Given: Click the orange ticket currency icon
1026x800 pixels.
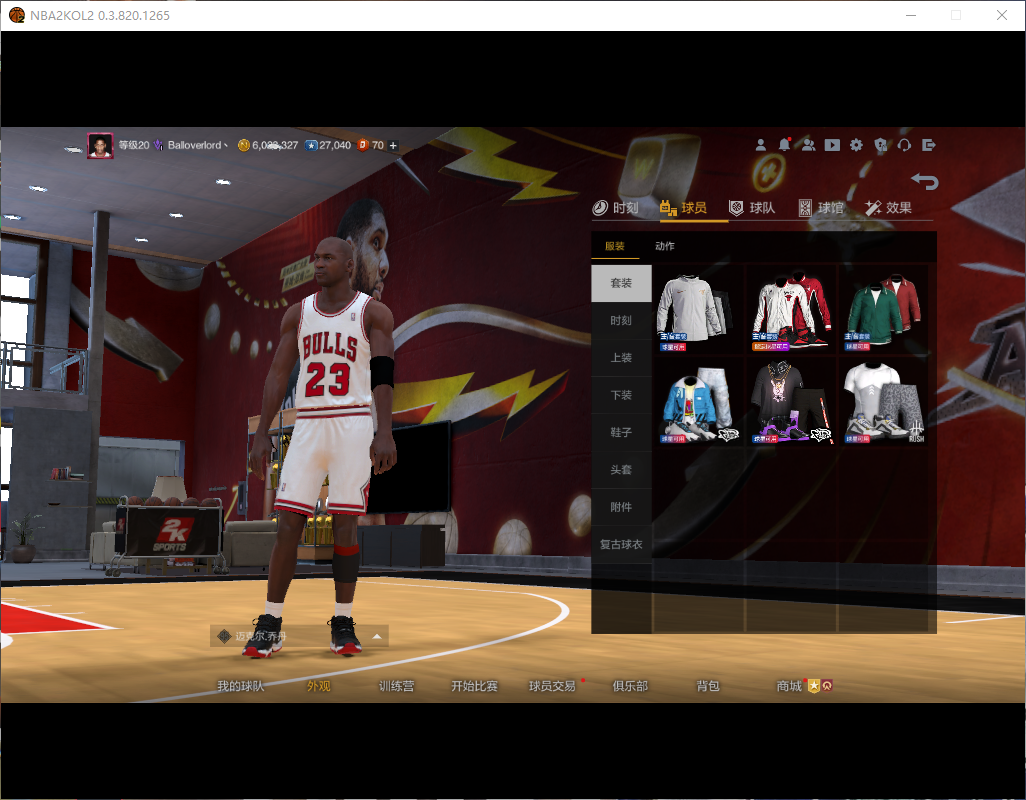Looking at the screenshot, I should 363,145.
